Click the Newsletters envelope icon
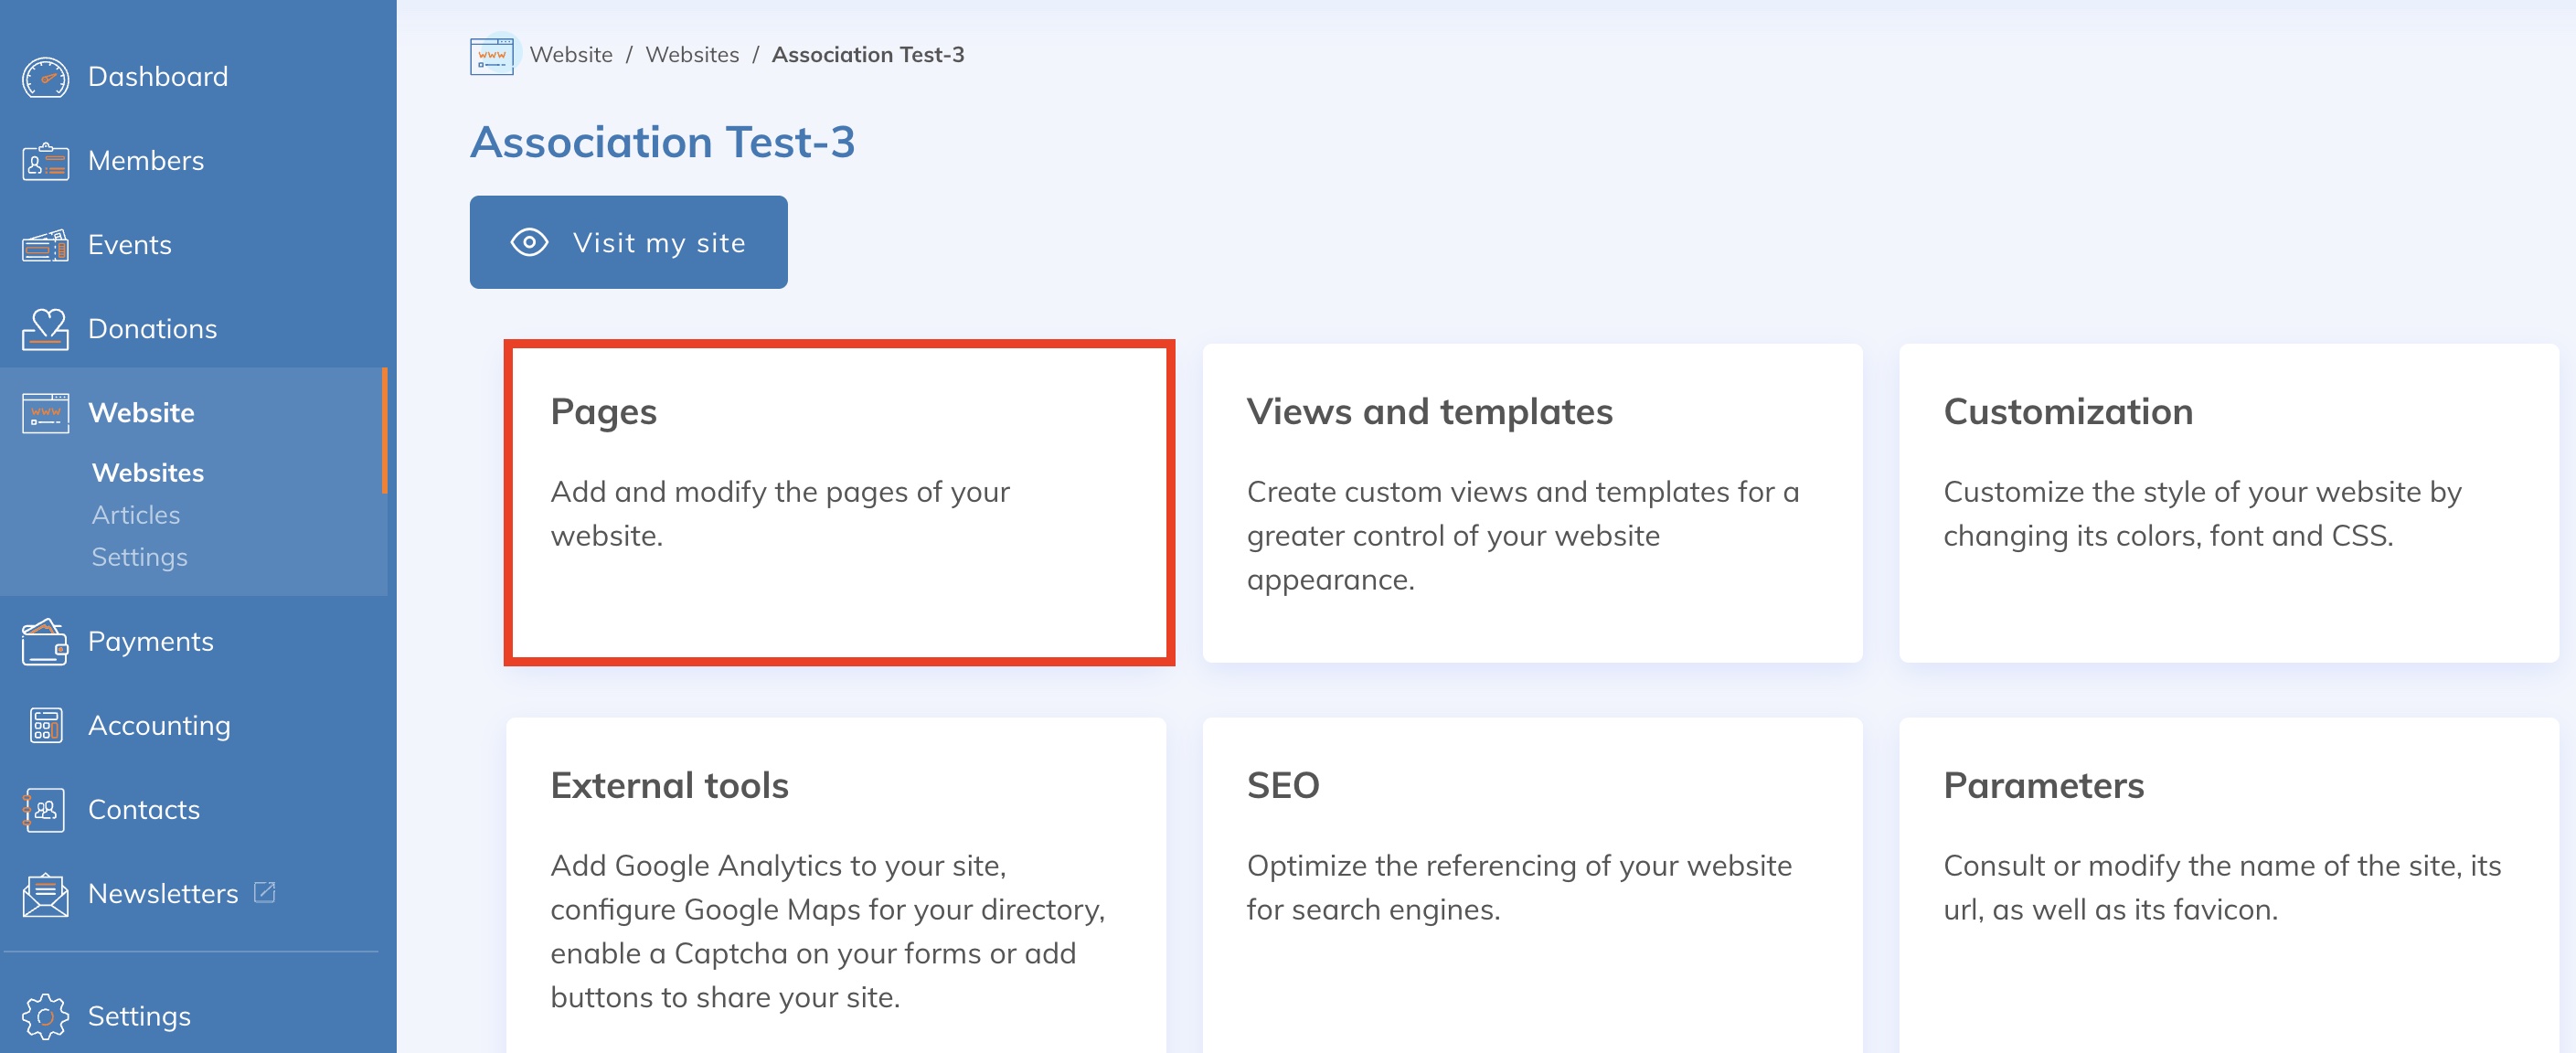 click(45, 894)
